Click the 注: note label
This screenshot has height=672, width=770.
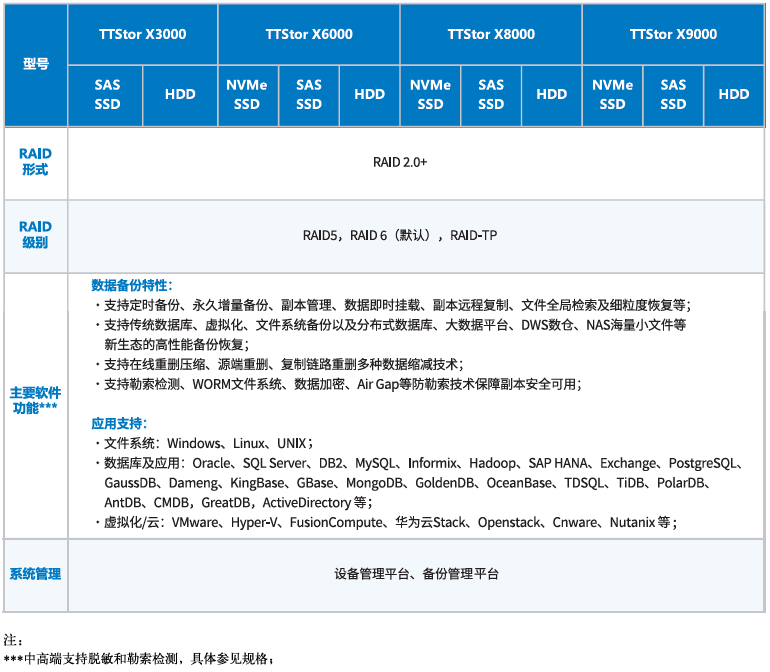tap(13, 640)
